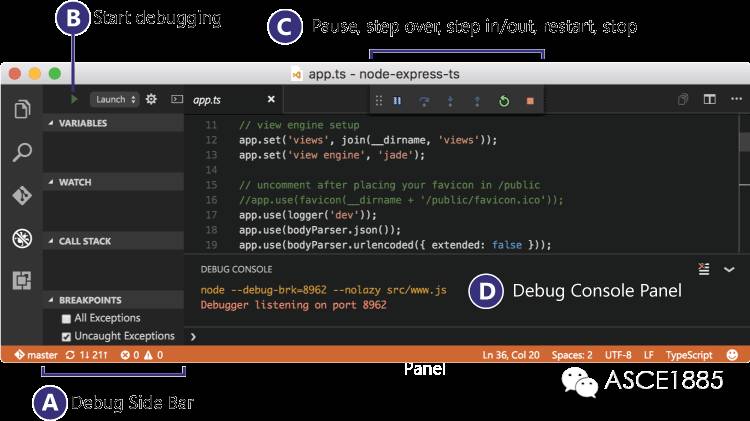Image resolution: width=750 pixels, height=421 pixels.
Task: Open debug console icon next to gear
Action: tap(176, 99)
